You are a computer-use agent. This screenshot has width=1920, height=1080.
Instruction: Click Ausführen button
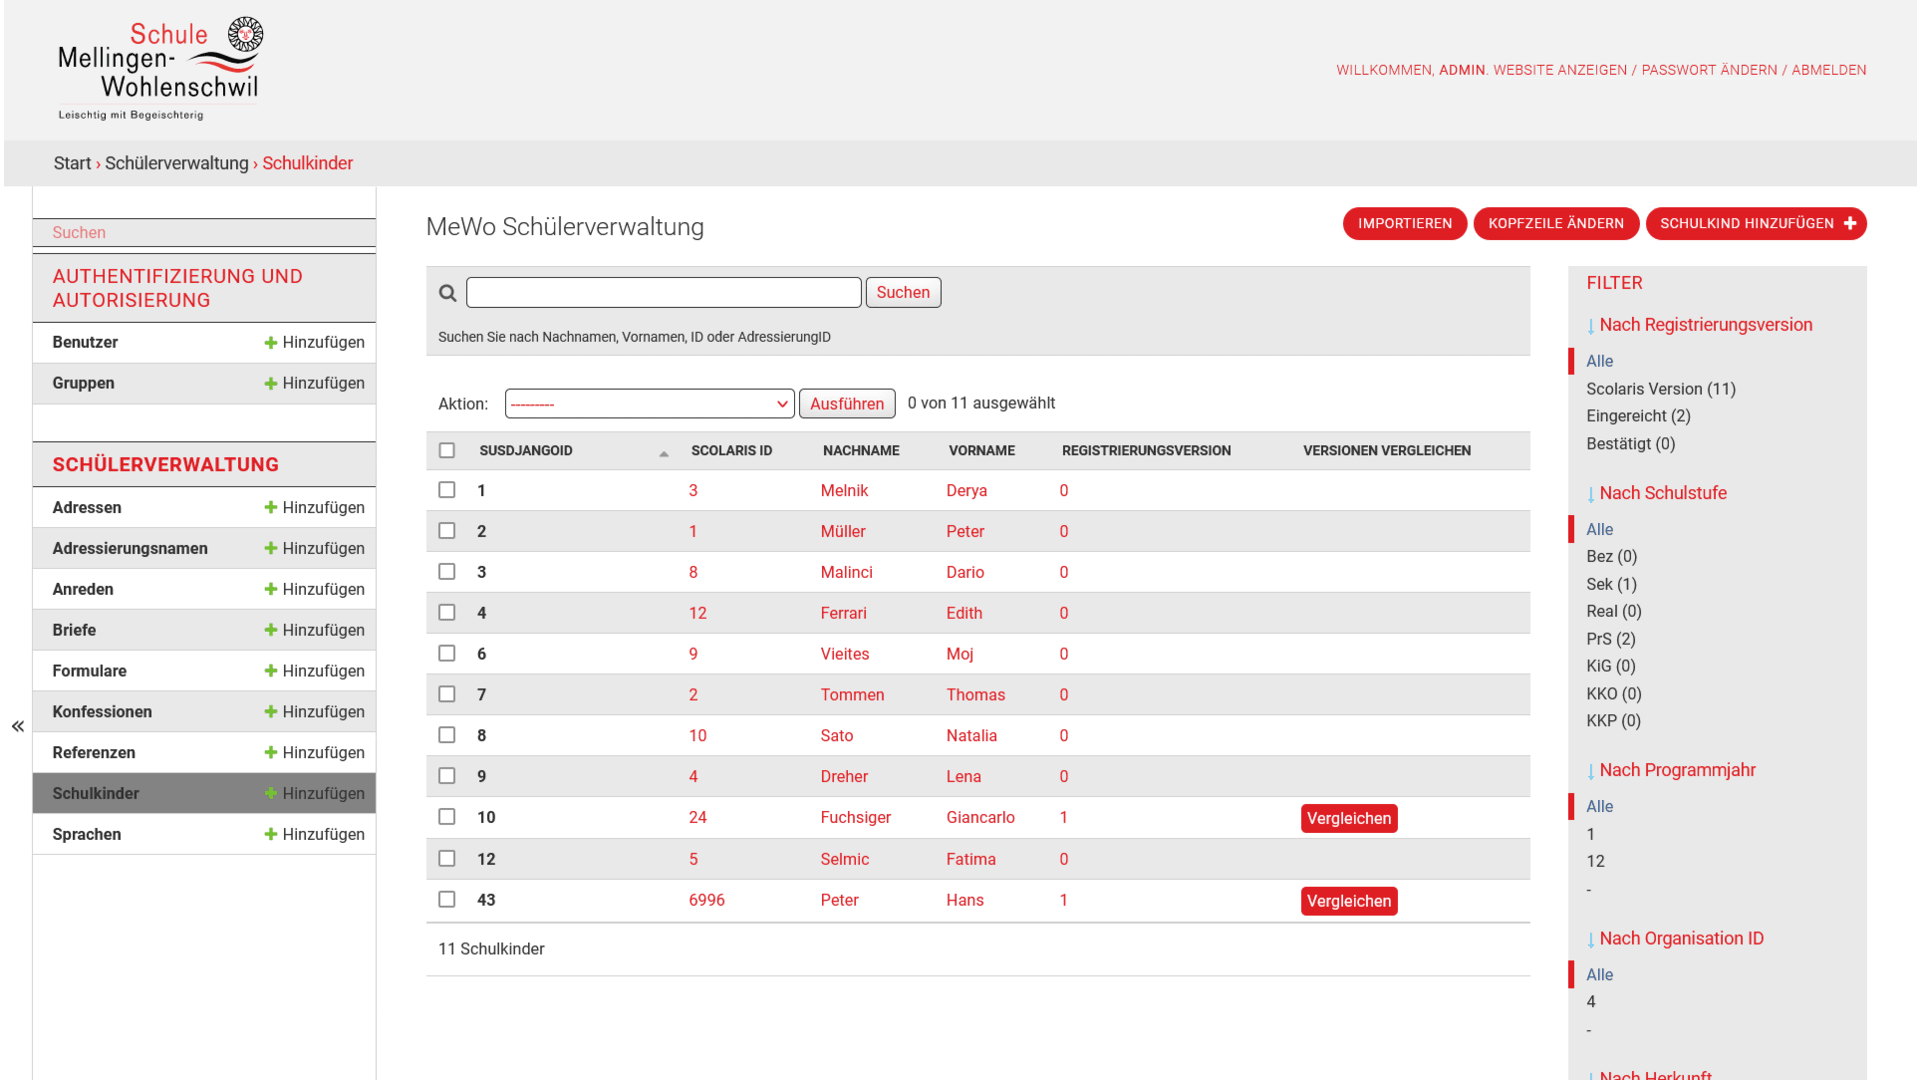point(847,404)
